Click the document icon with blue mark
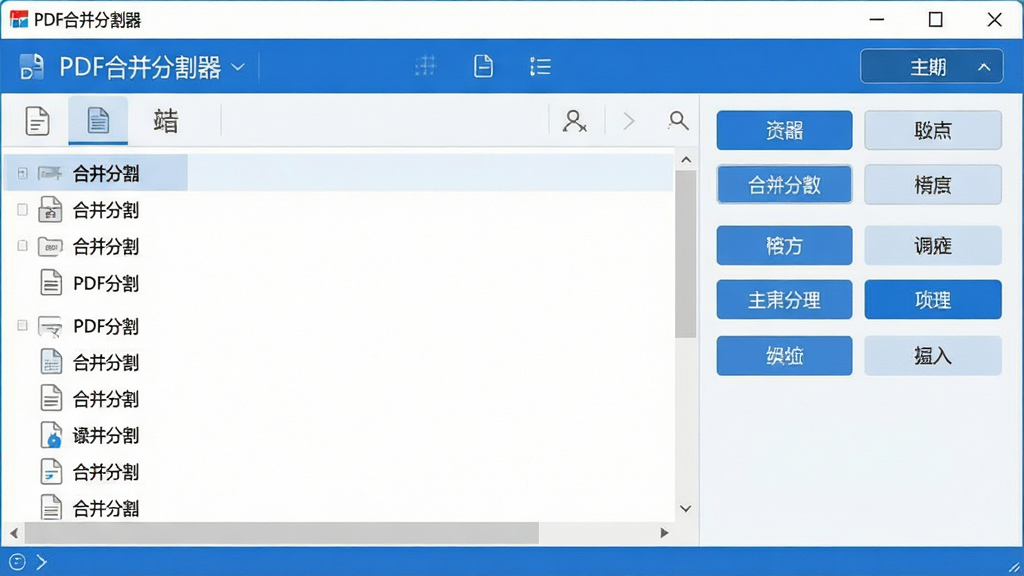1024x576 pixels. pyautogui.click(x=51, y=472)
